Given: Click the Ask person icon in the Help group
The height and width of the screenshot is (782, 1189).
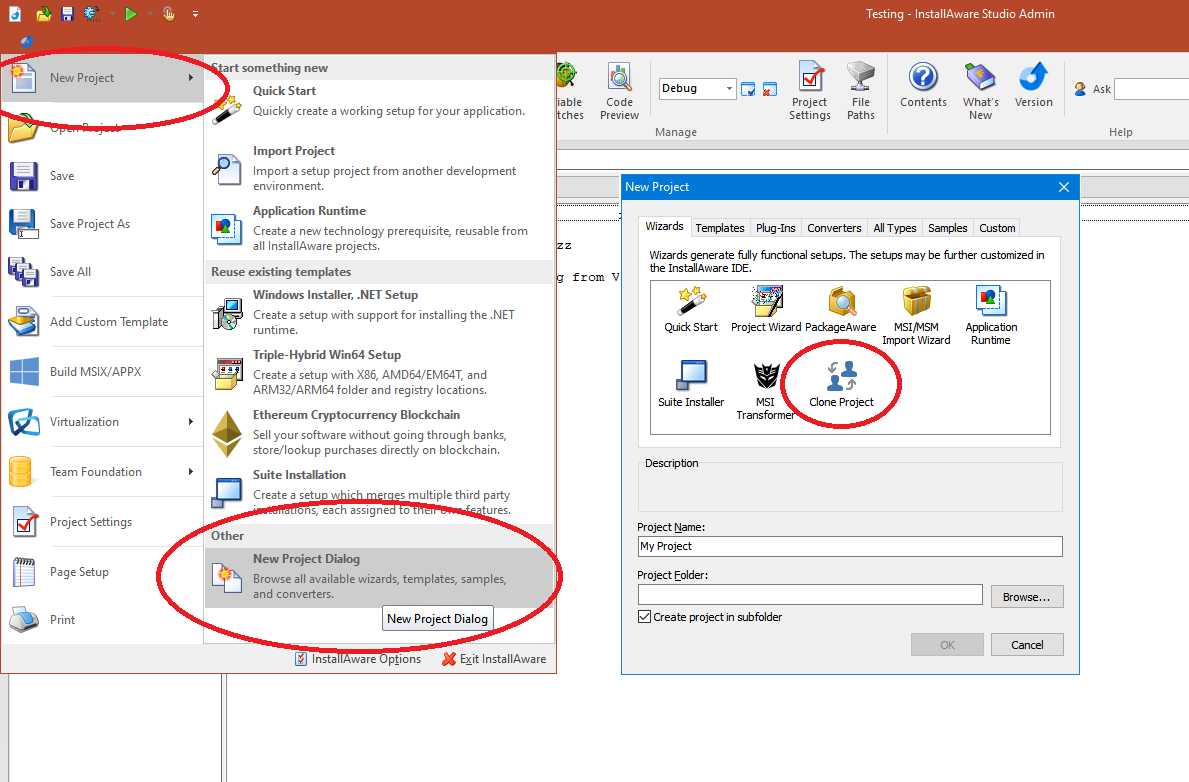Looking at the screenshot, I should click(1081, 89).
